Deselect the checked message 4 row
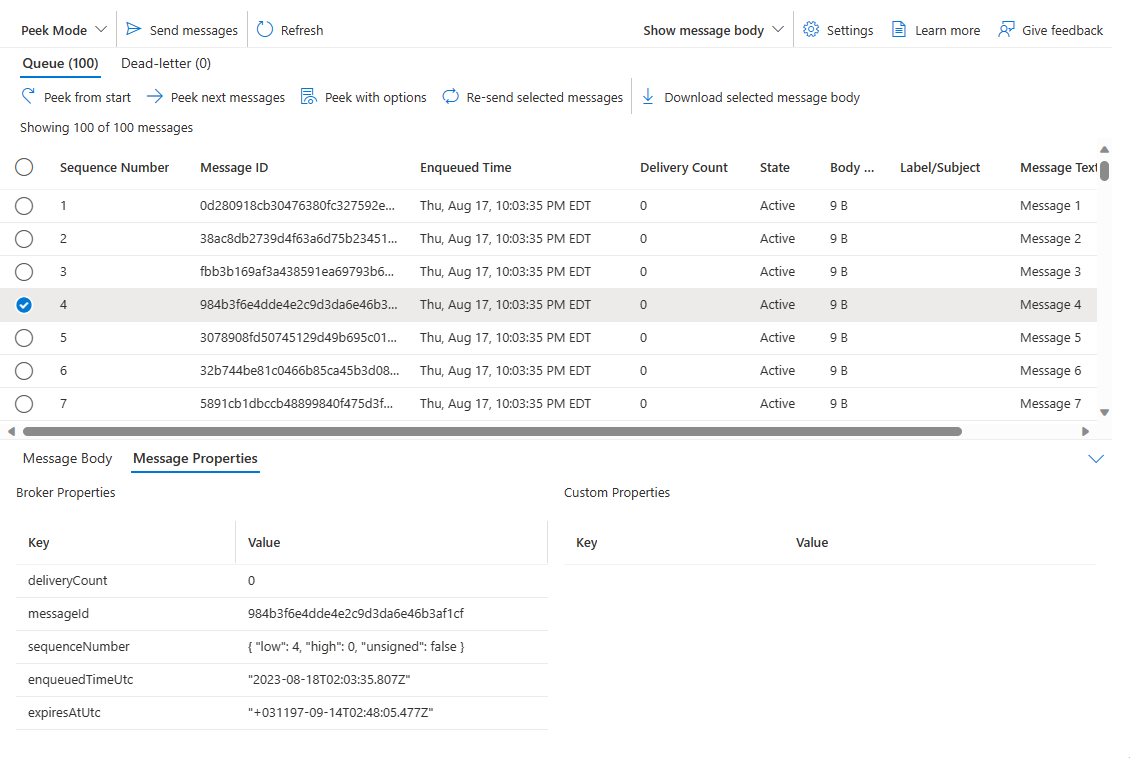This screenshot has height=758, width=1130. point(24,305)
